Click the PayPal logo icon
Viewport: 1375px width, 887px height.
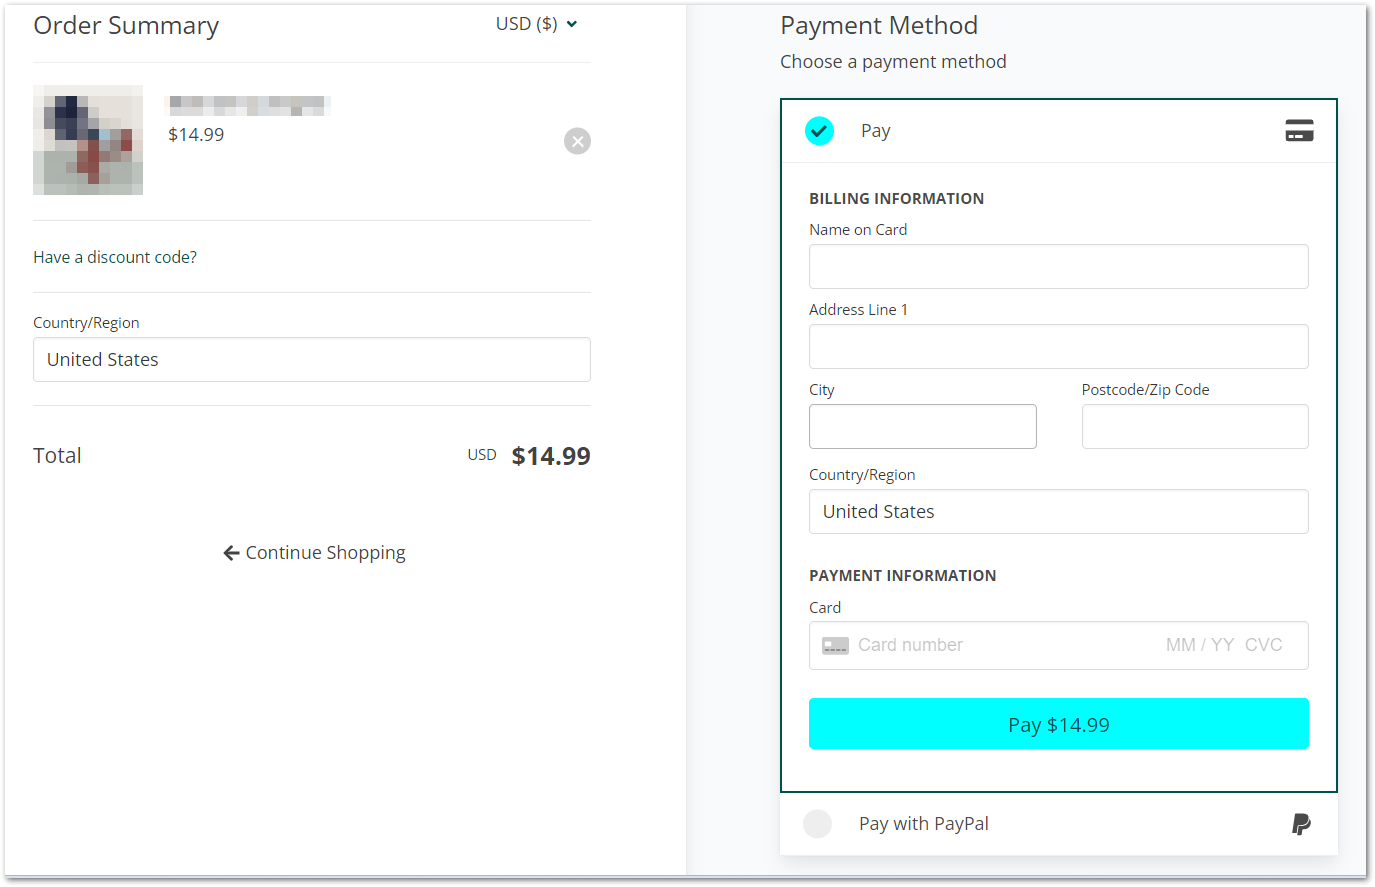pyautogui.click(x=1301, y=824)
